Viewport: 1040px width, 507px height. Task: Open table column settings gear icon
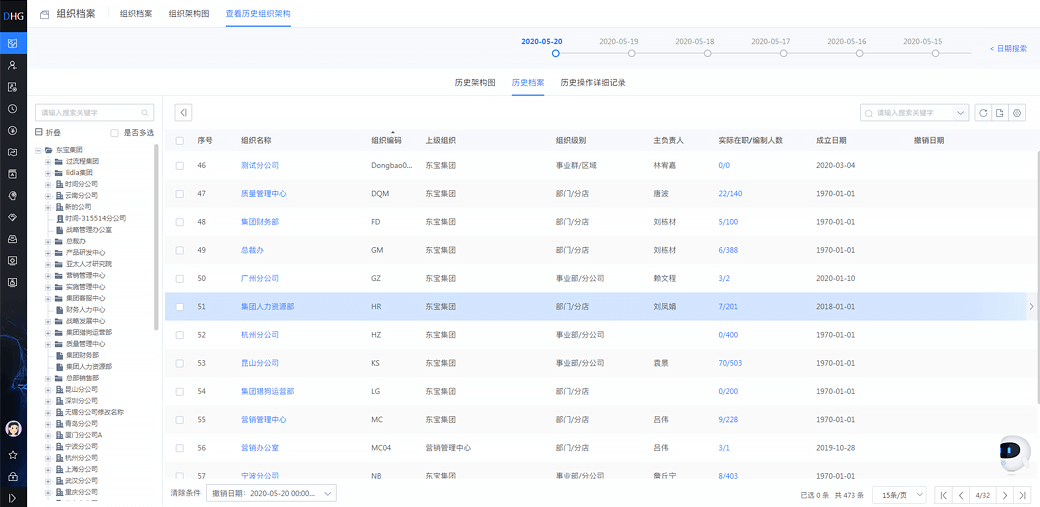pyautogui.click(x=1017, y=113)
